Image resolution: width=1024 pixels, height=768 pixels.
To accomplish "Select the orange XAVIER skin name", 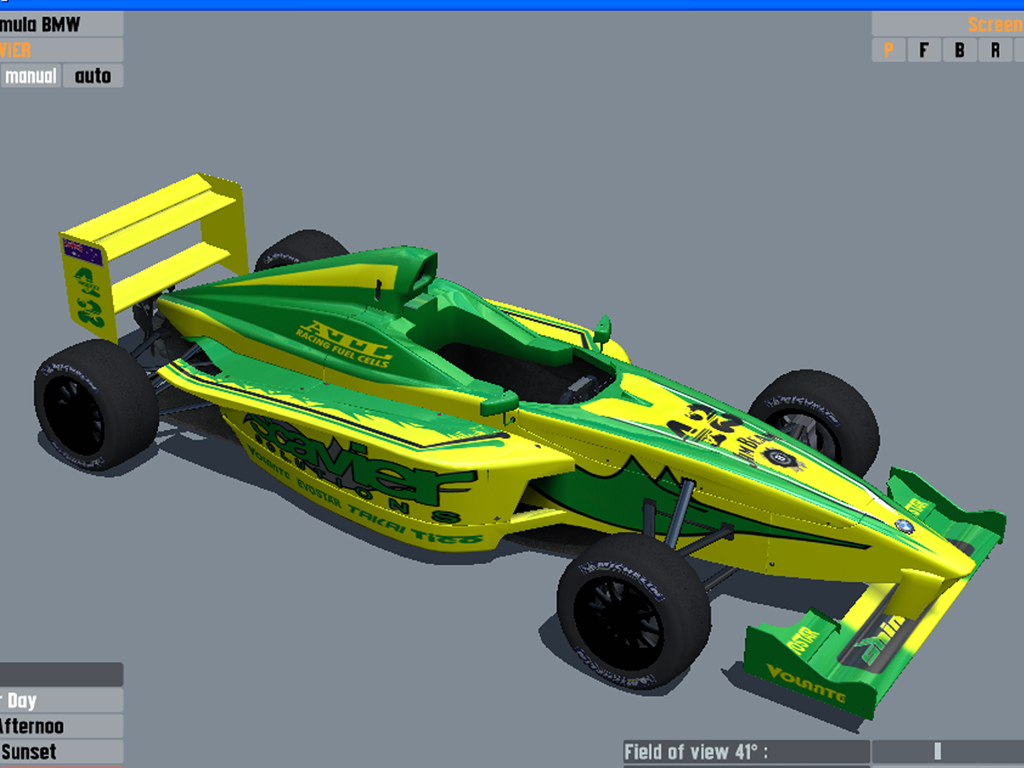I will click(x=61, y=50).
